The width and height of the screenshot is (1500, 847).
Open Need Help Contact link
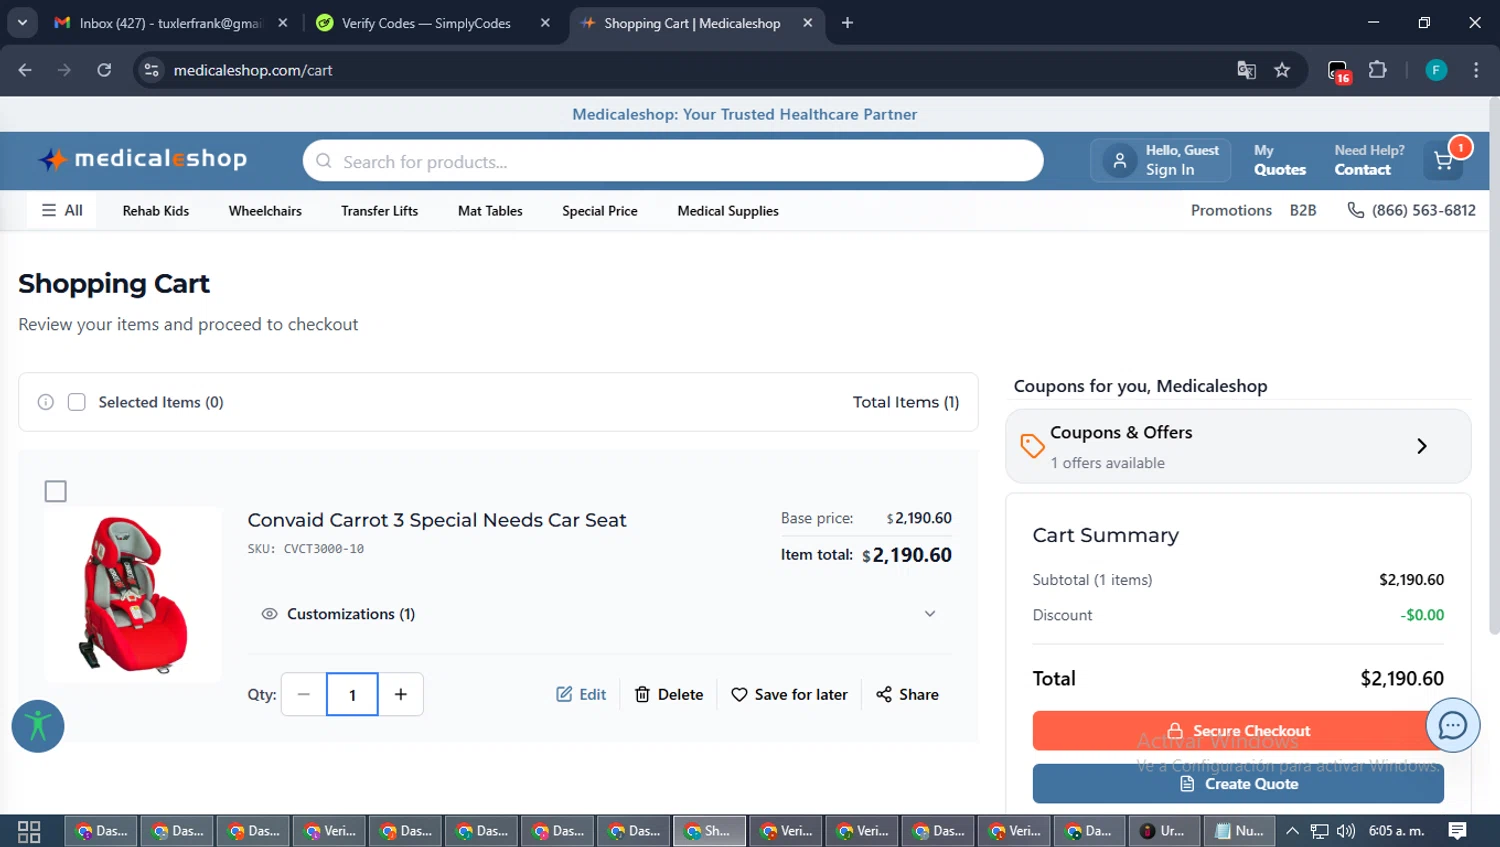pyautogui.click(x=1369, y=160)
